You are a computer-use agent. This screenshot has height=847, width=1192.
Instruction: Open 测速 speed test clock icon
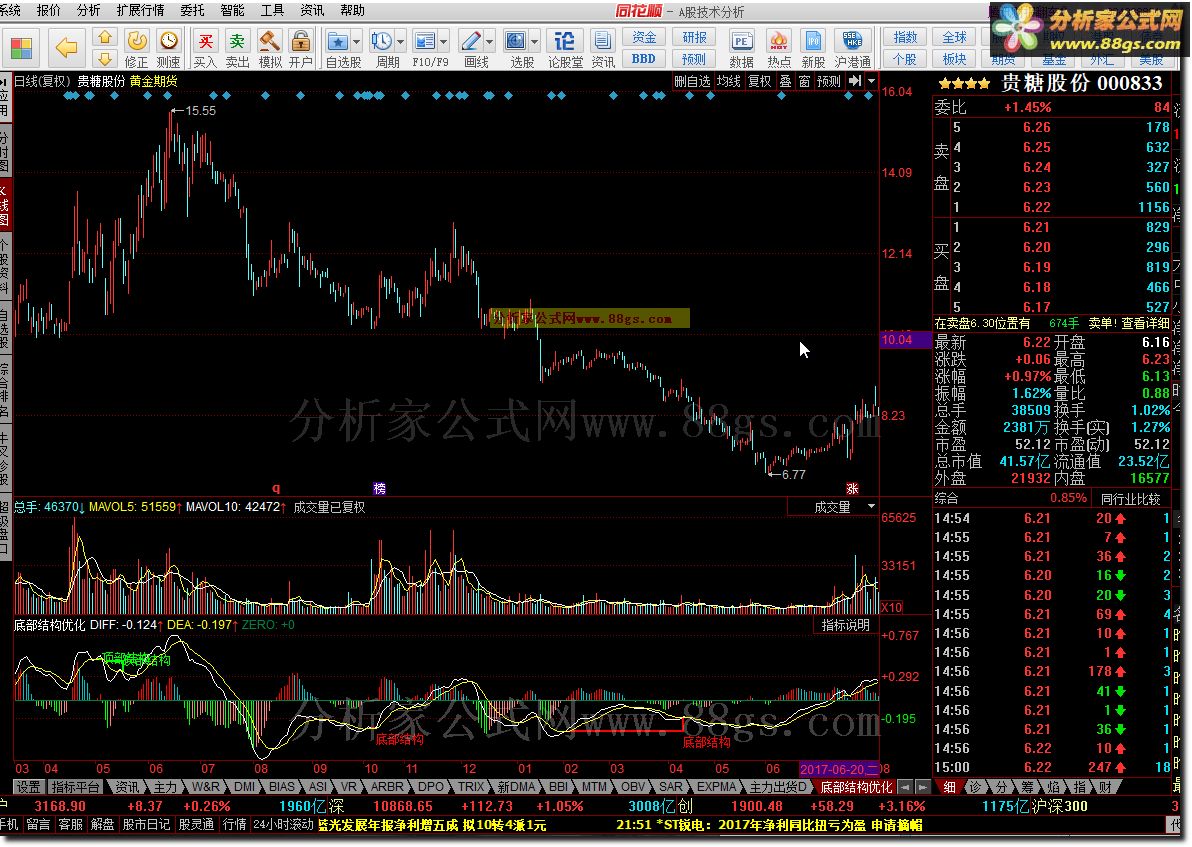(x=169, y=49)
